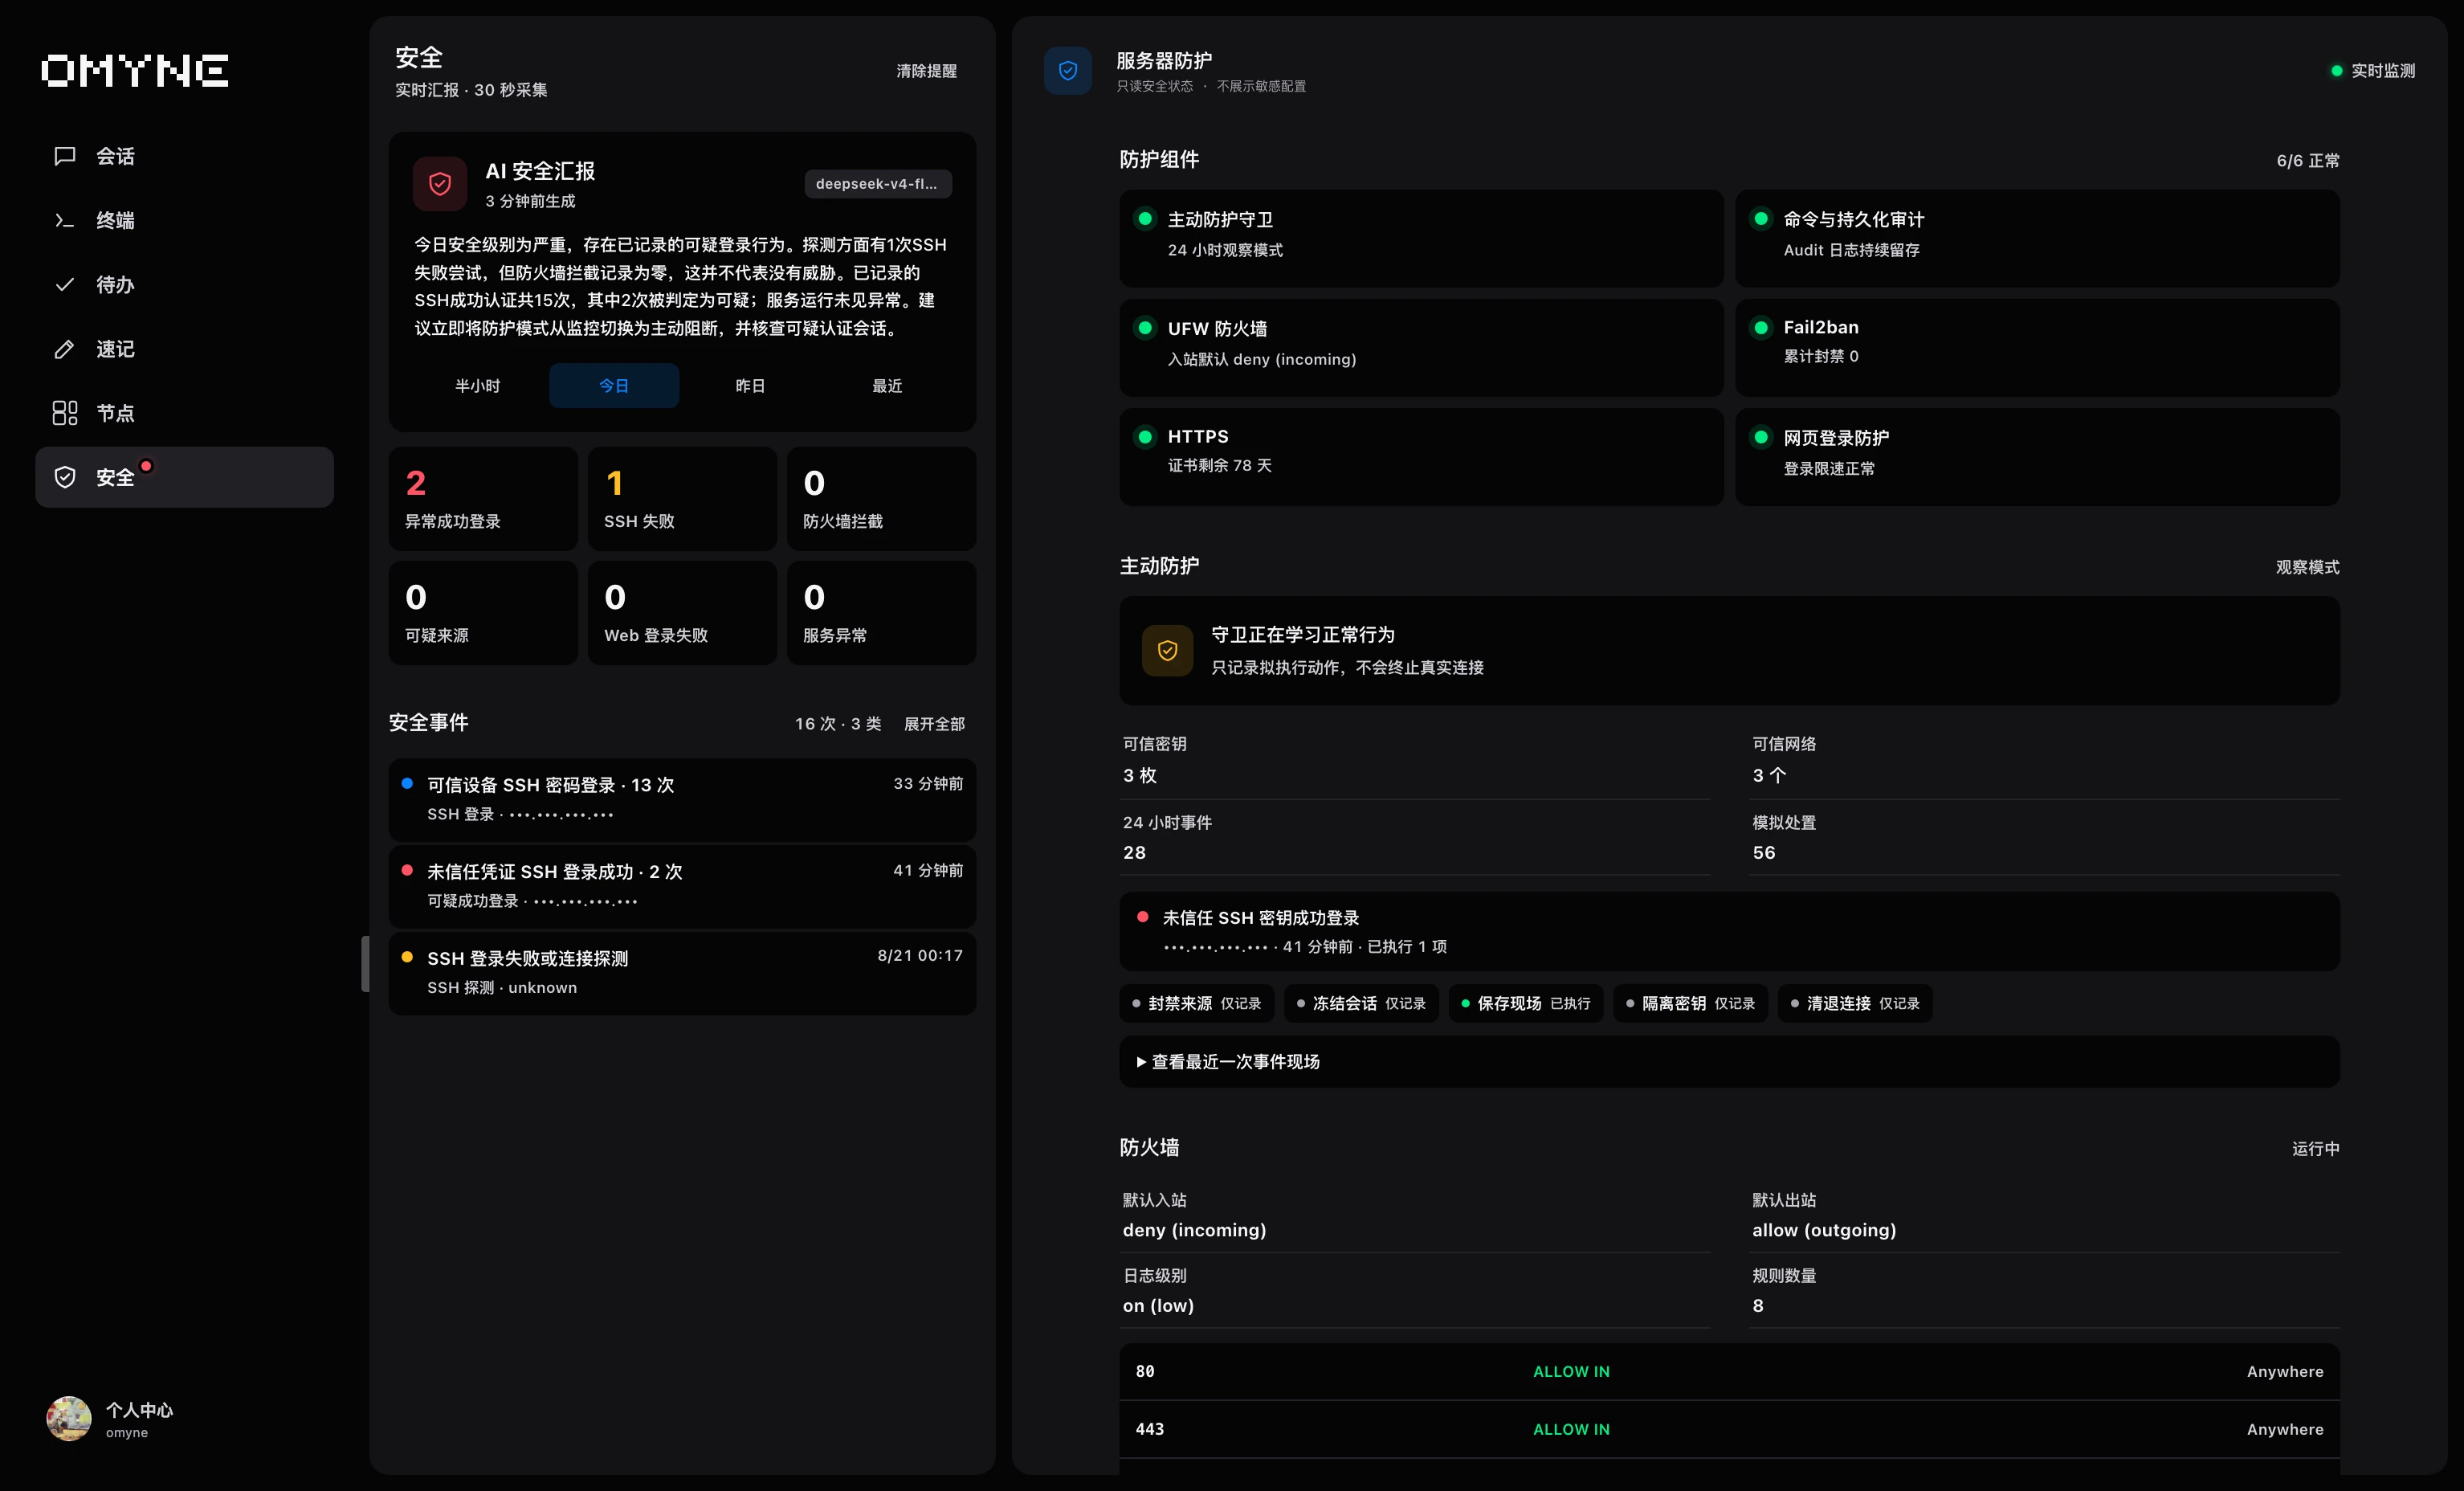Expand all events via 展开全部

point(934,724)
